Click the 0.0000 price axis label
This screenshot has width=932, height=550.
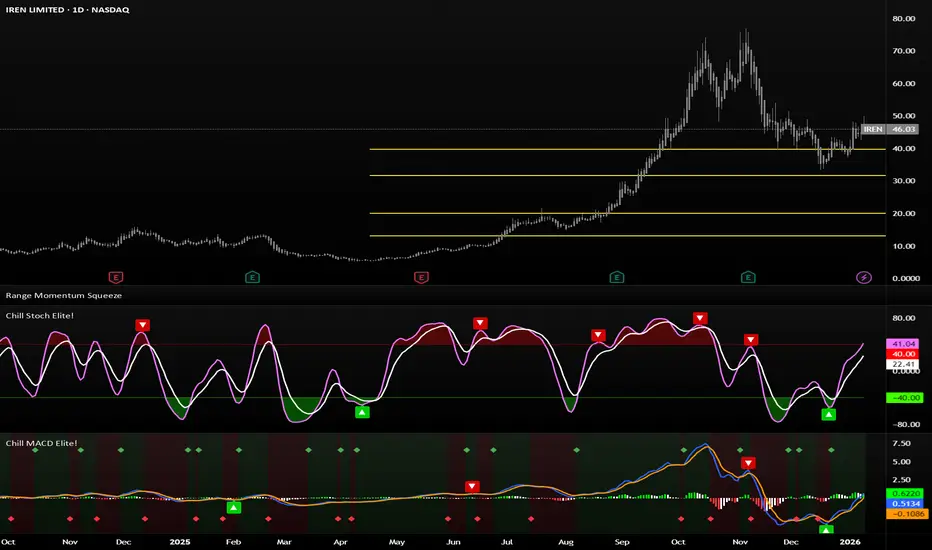click(x=906, y=278)
